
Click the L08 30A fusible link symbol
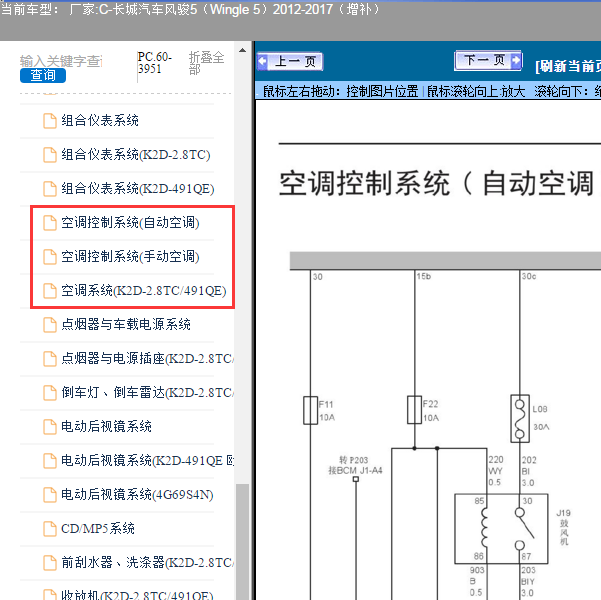click(520, 418)
